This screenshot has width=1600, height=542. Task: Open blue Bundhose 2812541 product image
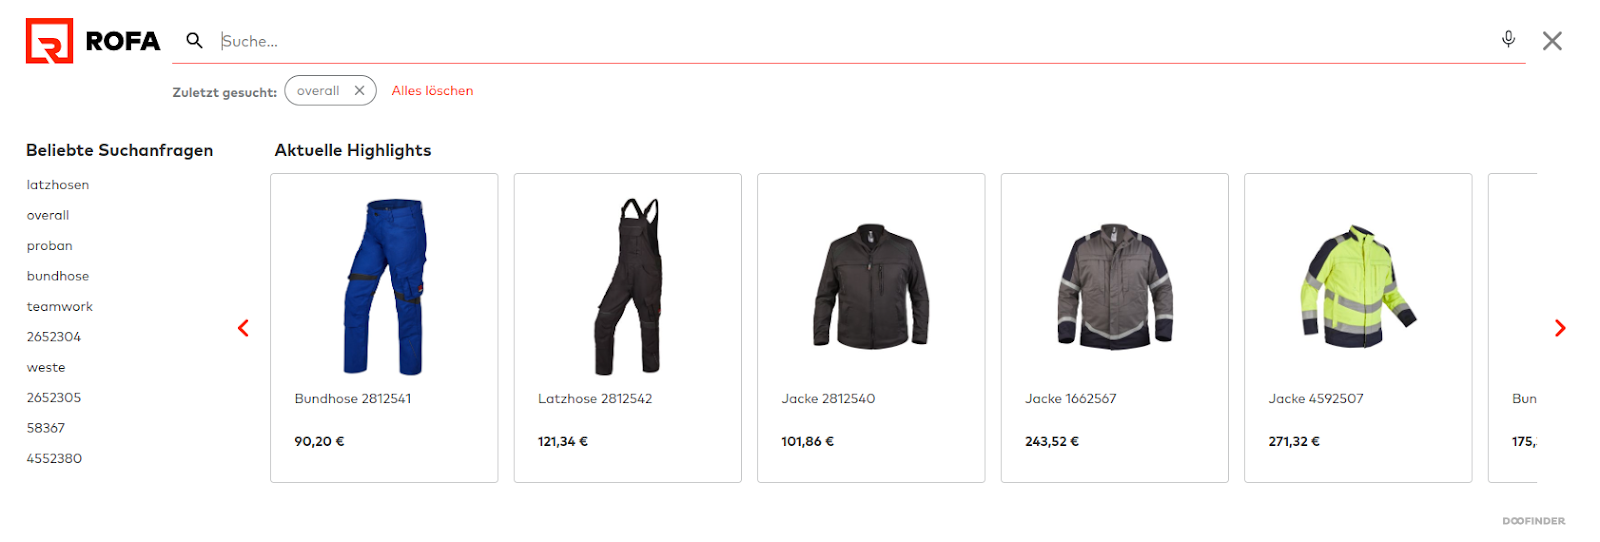(x=385, y=287)
